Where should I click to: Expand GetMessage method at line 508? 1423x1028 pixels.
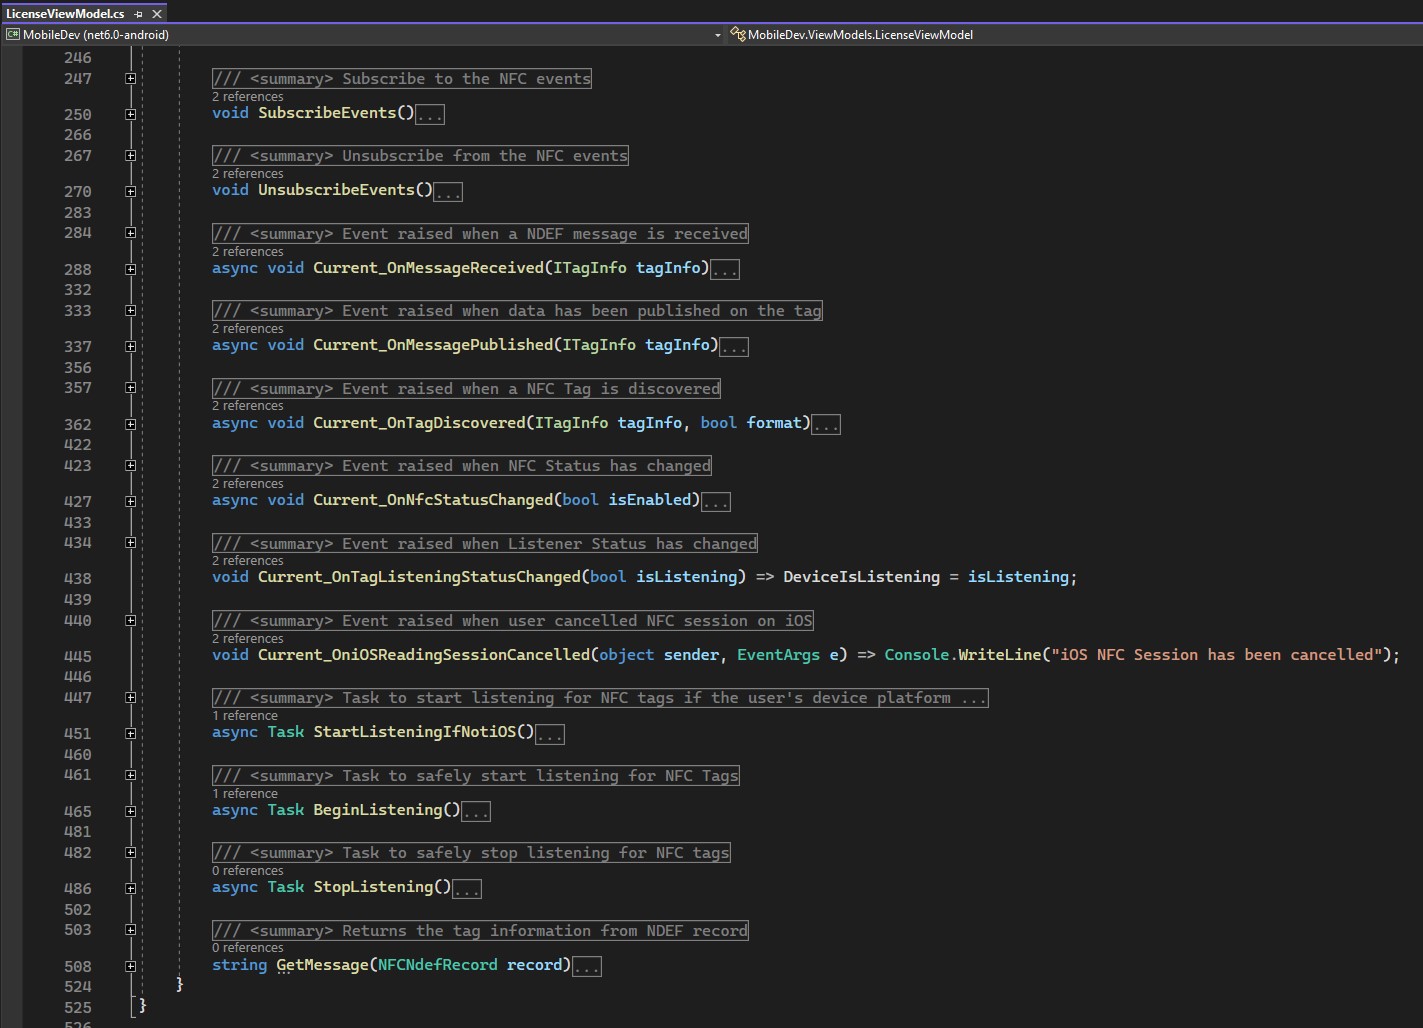click(130, 966)
